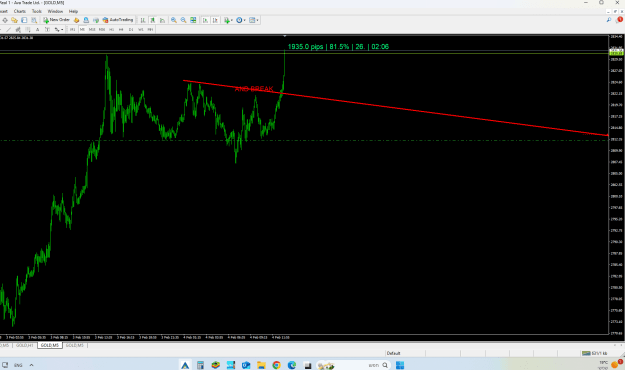The image size is (625, 370).
Task: Click the New Order button
Action: (56, 20)
